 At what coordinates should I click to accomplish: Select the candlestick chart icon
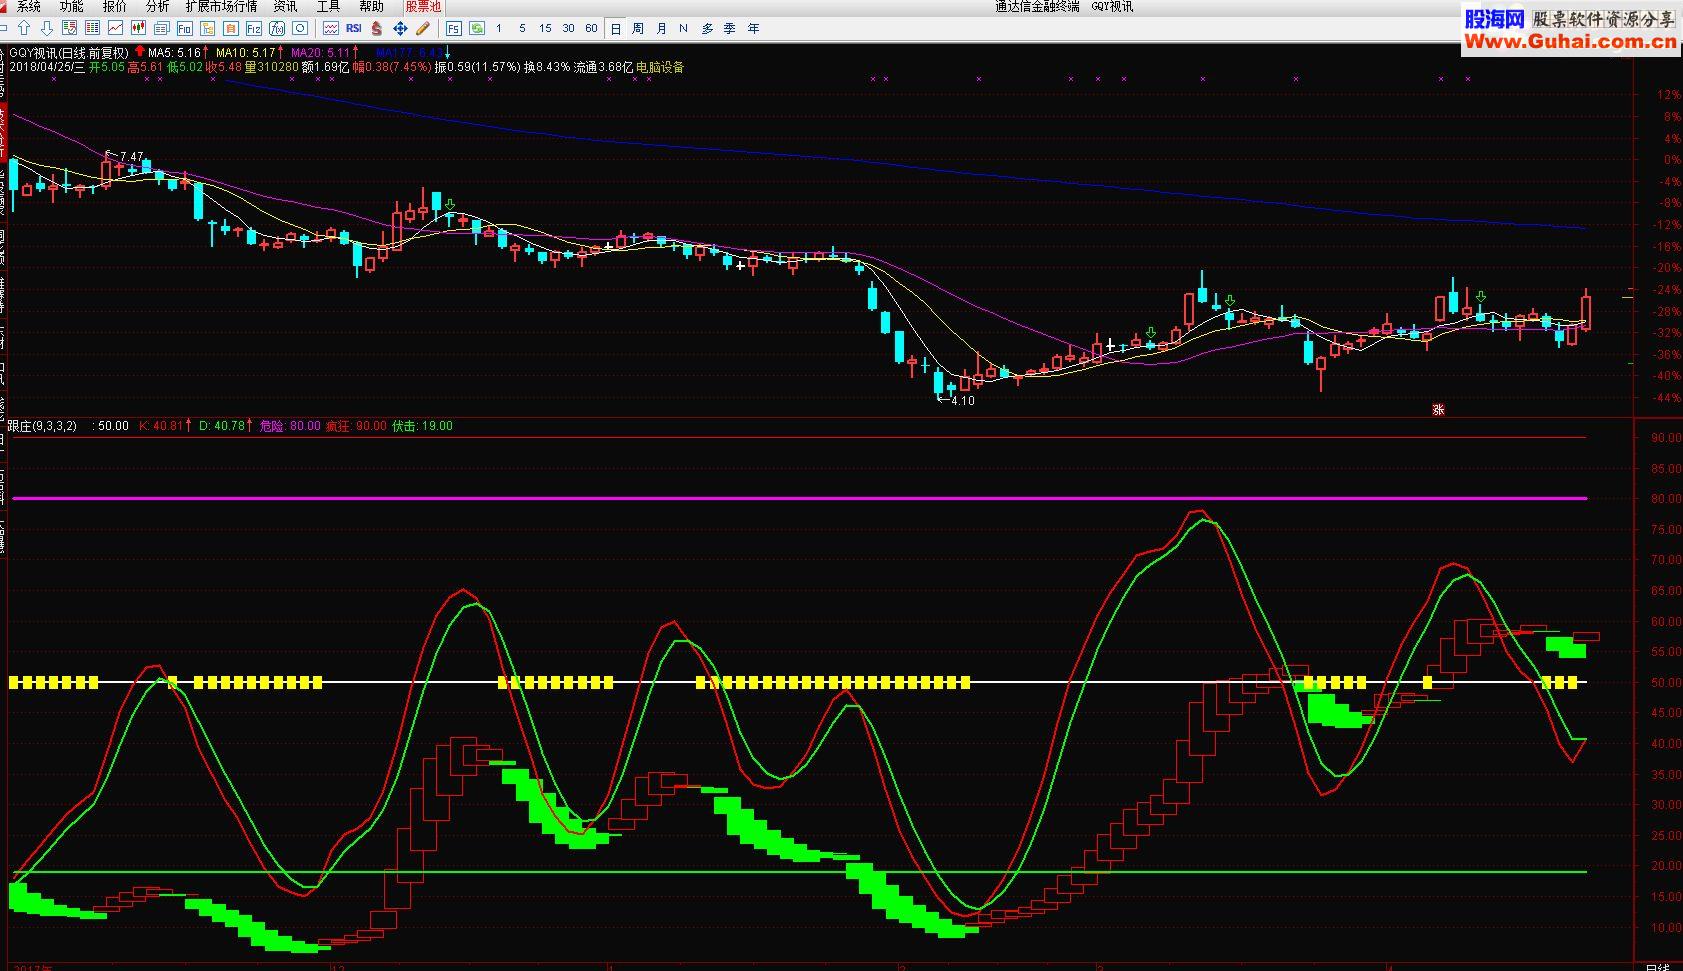tap(138, 28)
